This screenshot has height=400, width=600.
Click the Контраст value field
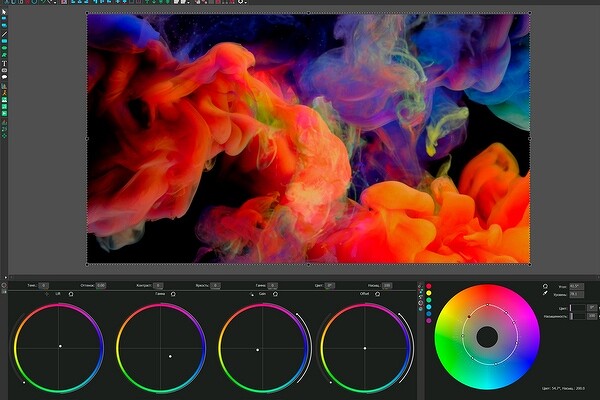[x=158, y=285]
